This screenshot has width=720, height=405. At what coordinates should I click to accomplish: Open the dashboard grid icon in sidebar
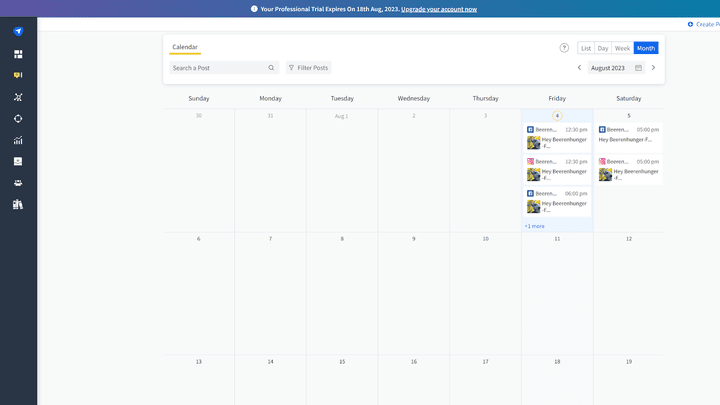[x=18, y=54]
